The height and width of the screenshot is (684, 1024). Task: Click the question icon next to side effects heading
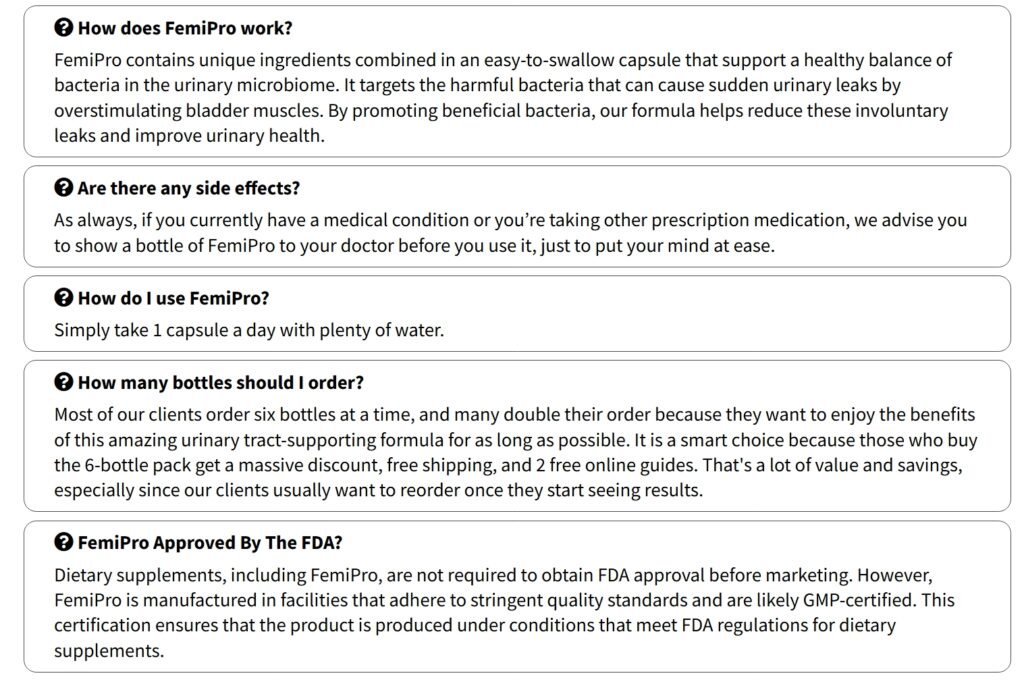tap(63, 188)
